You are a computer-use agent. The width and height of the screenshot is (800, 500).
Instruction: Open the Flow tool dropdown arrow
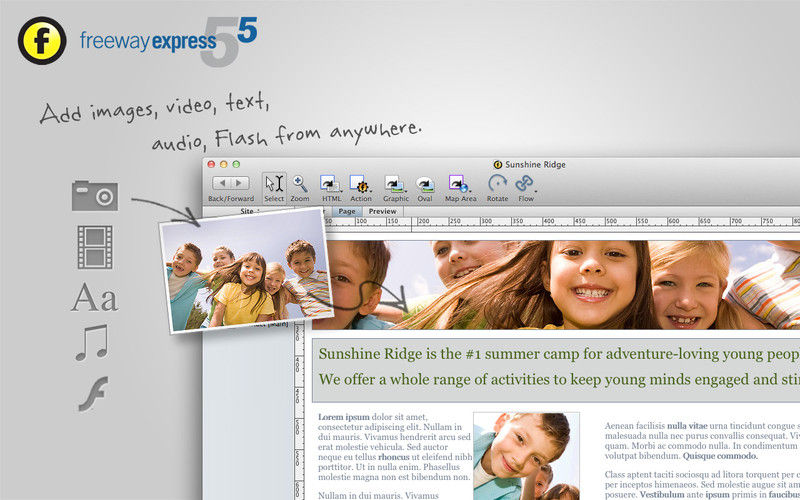pyautogui.click(x=535, y=191)
